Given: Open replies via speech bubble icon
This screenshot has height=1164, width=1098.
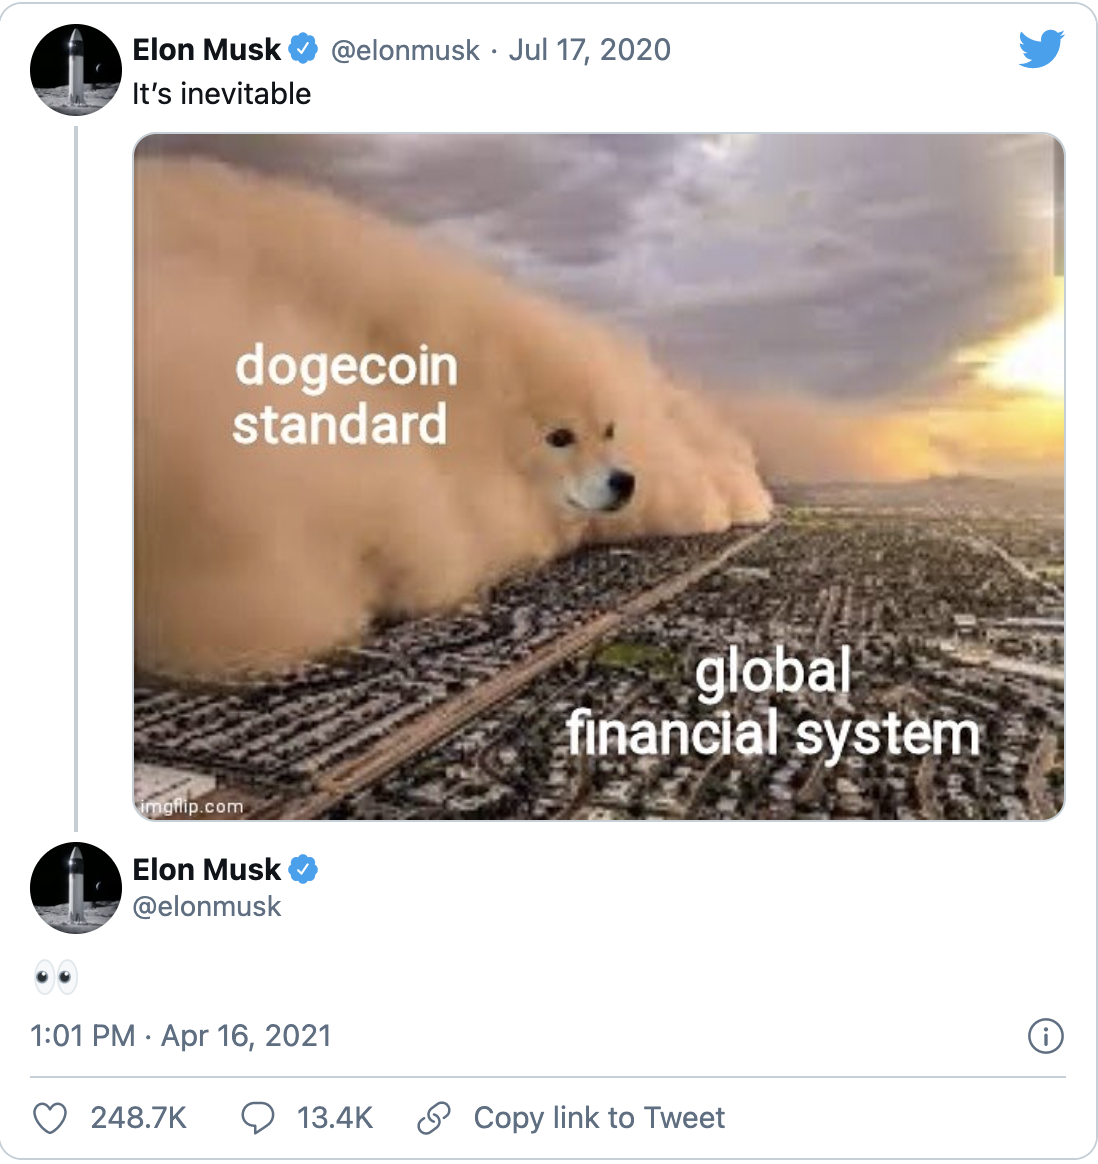Looking at the screenshot, I should [x=258, y=1118].
